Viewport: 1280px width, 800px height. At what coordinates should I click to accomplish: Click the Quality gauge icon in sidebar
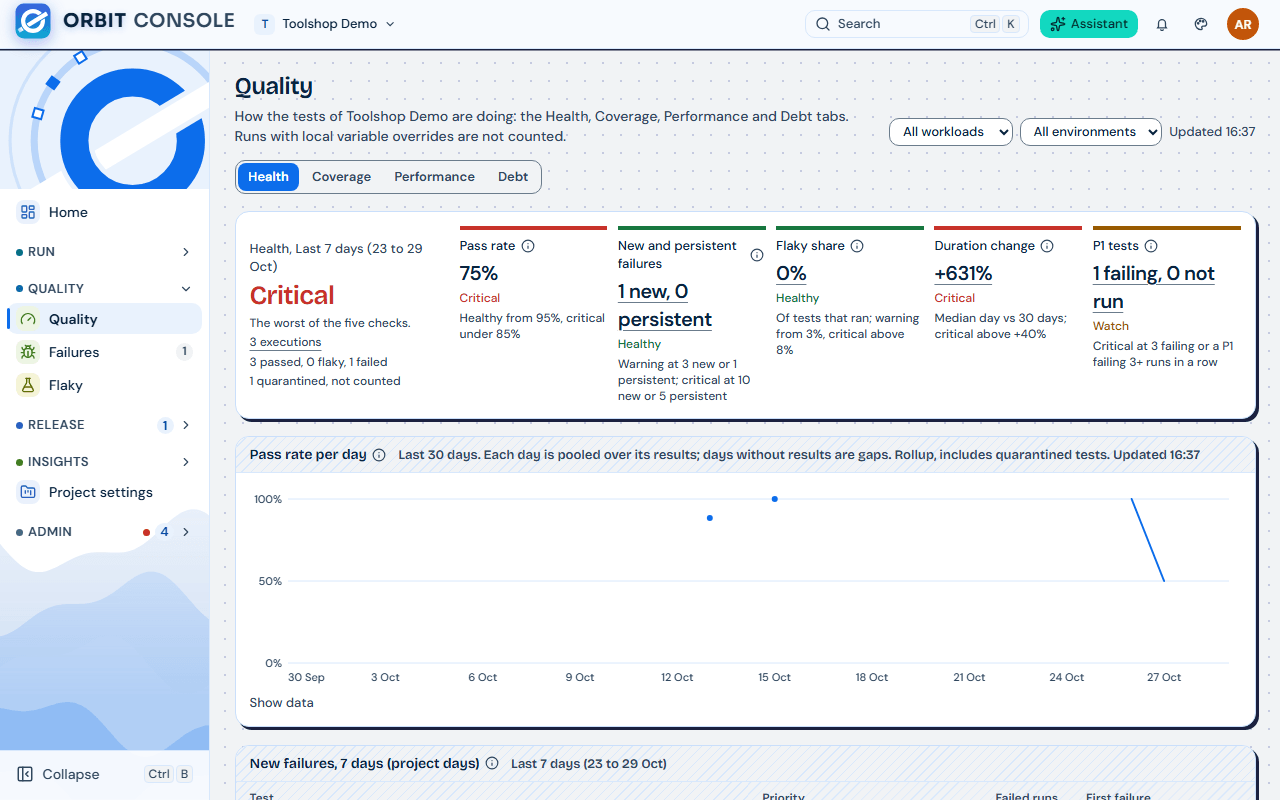point(28,319)
